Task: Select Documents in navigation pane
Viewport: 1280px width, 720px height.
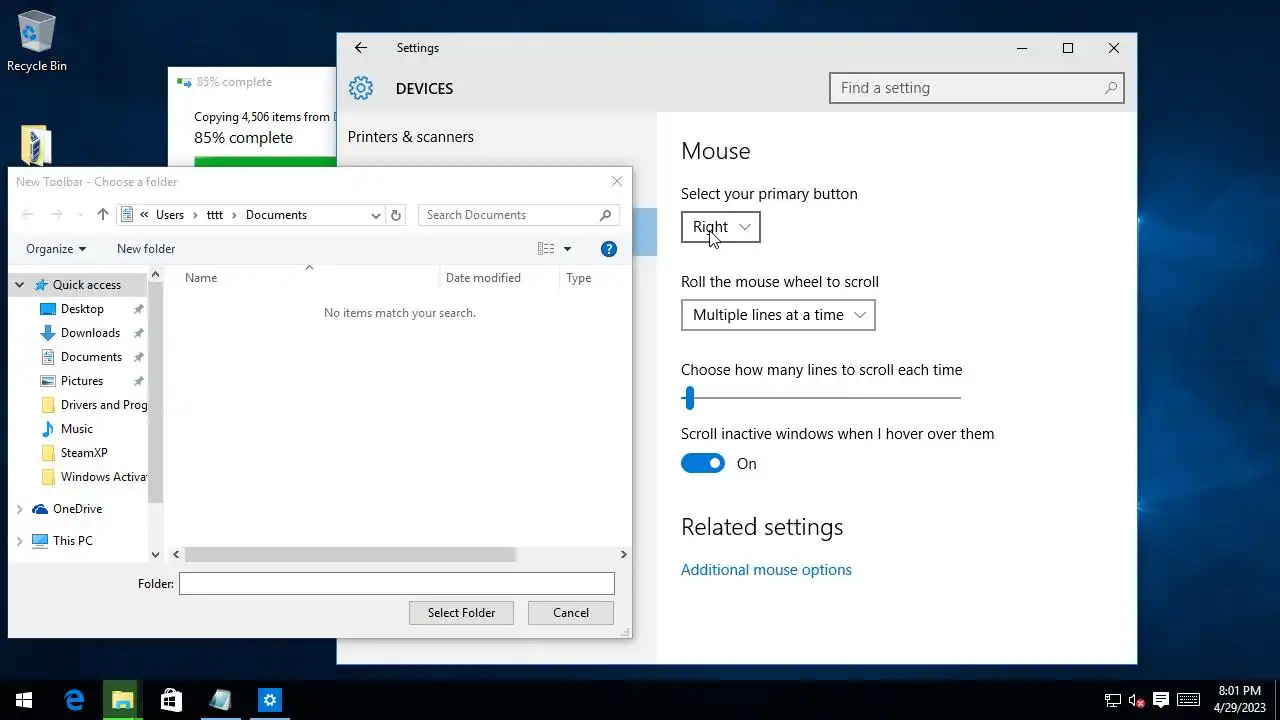Action: point(91,357)
